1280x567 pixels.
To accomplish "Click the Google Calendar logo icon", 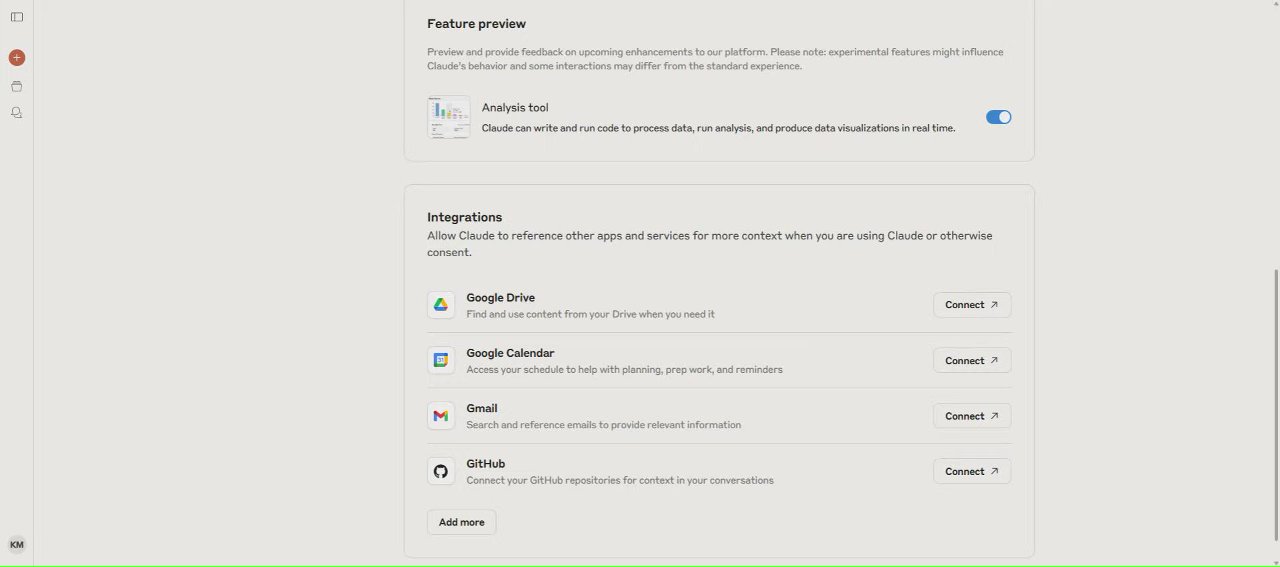I will [x=441, y=360].
